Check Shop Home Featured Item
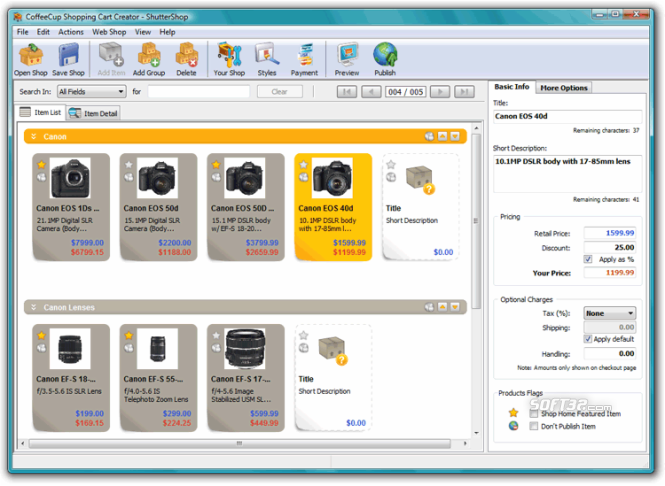This screenshot has width=665, height=486. tap(534, 413)
